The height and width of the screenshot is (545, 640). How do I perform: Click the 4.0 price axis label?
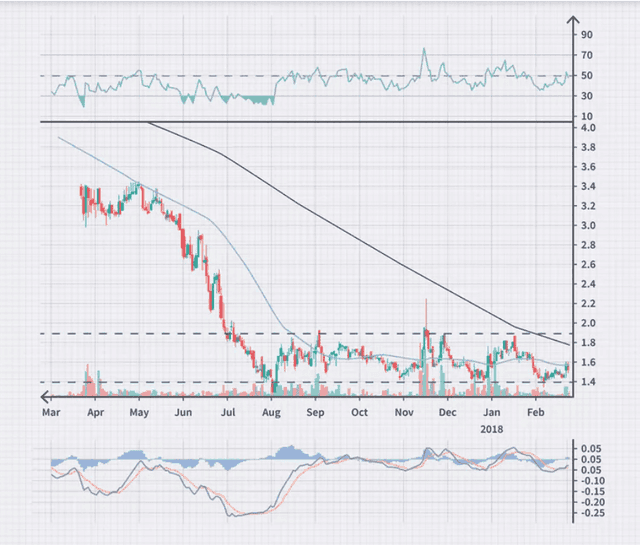coord(588,128)
